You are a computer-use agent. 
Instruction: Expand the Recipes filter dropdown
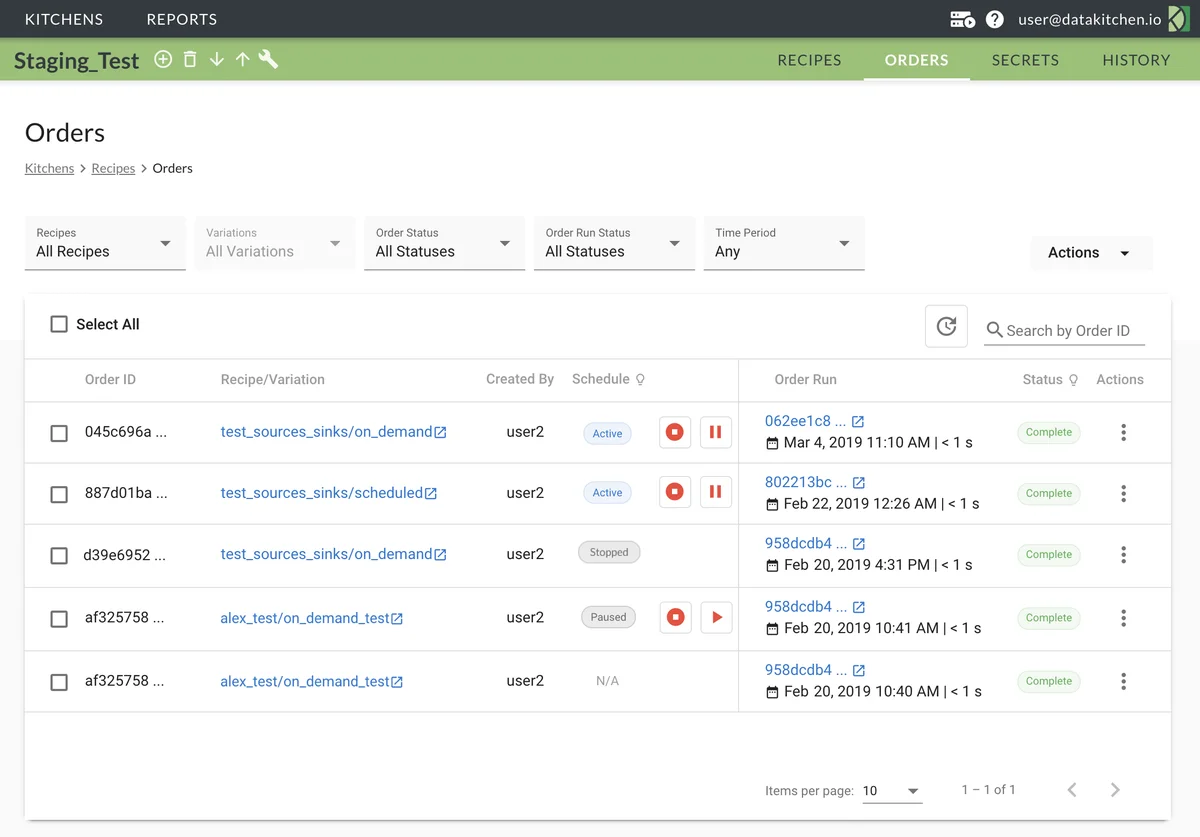click(105, 243)
